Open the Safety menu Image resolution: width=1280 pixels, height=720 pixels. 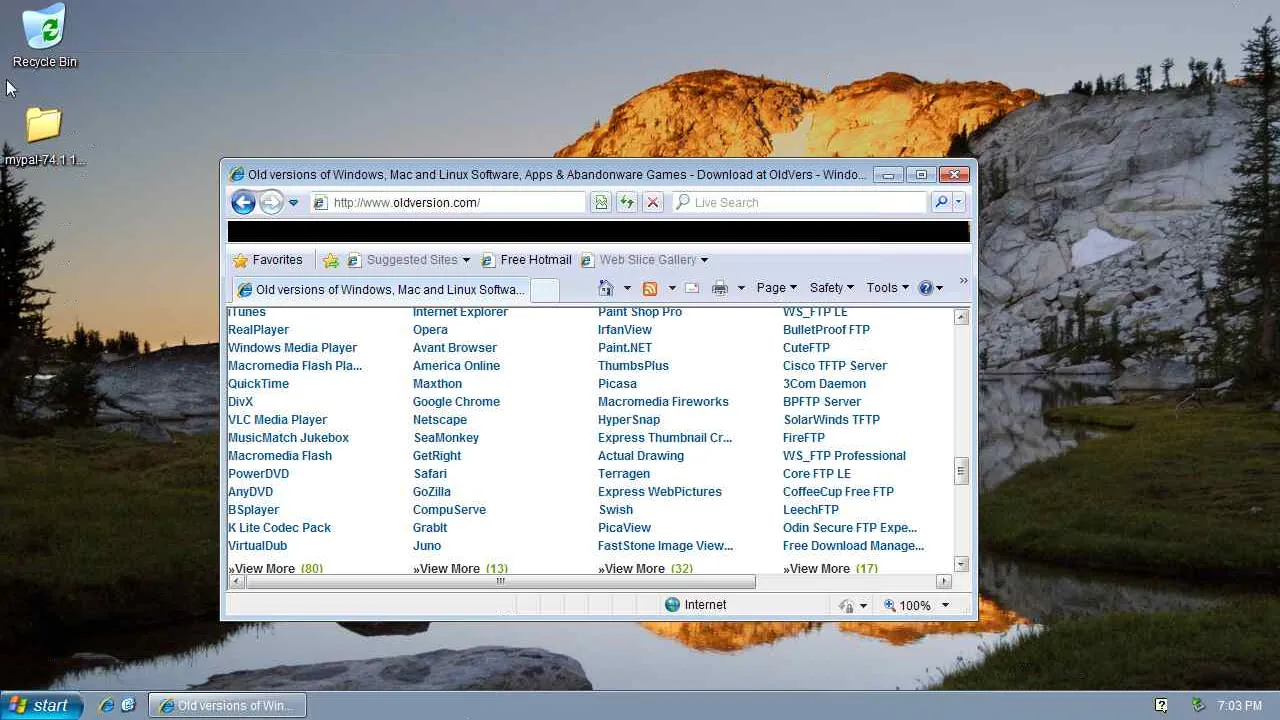click(x=831, y=288)
